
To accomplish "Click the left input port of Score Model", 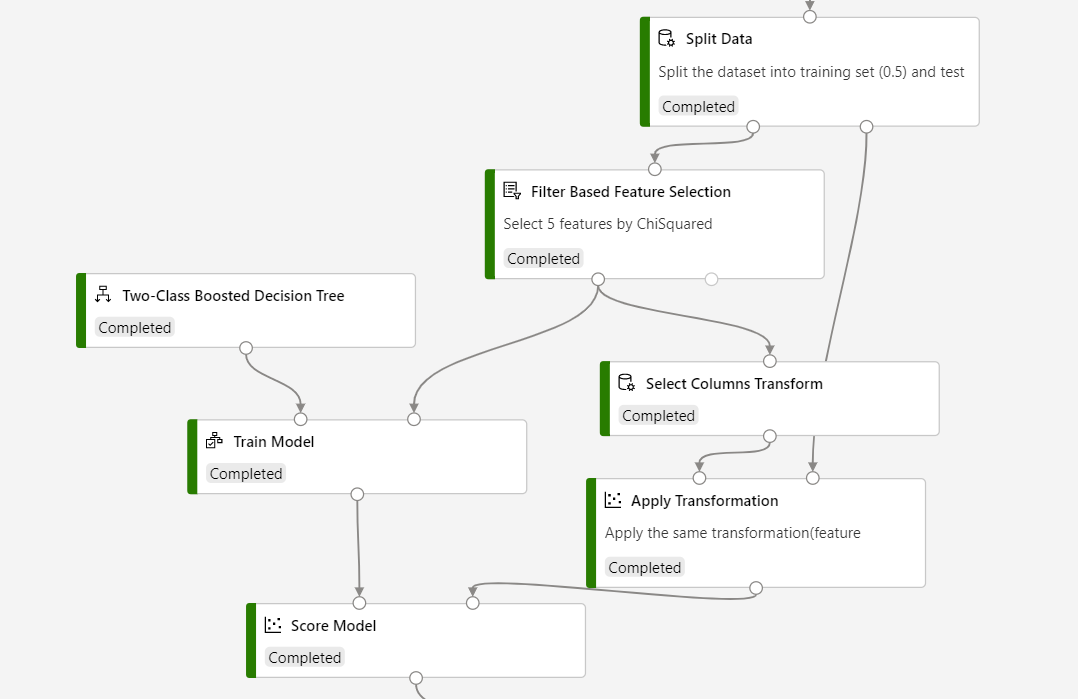I will pyautogui.click(x=359, y=602).
